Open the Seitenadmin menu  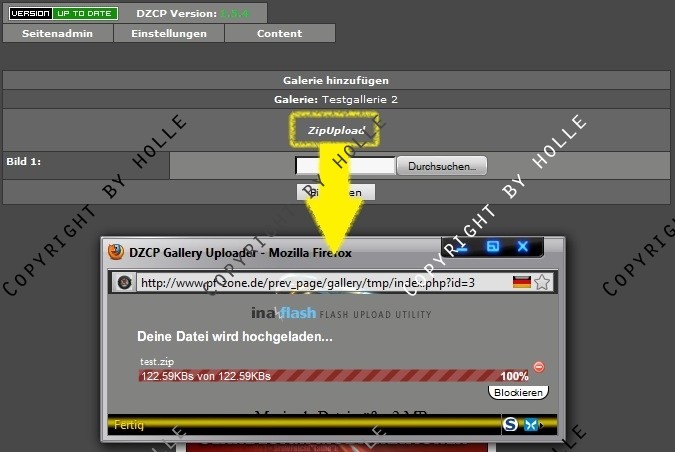[x=58, y=33]
